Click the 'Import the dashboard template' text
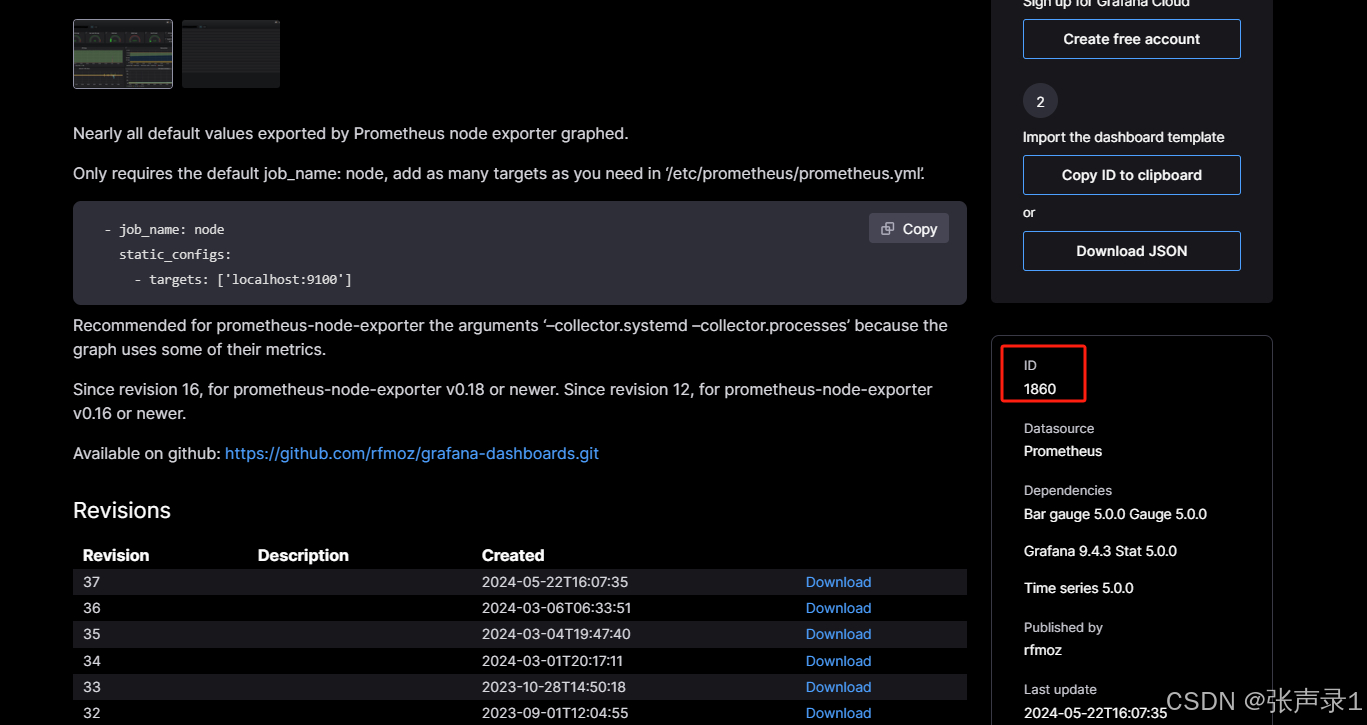The image size is (1367, 725). [x=1123, y=137]
